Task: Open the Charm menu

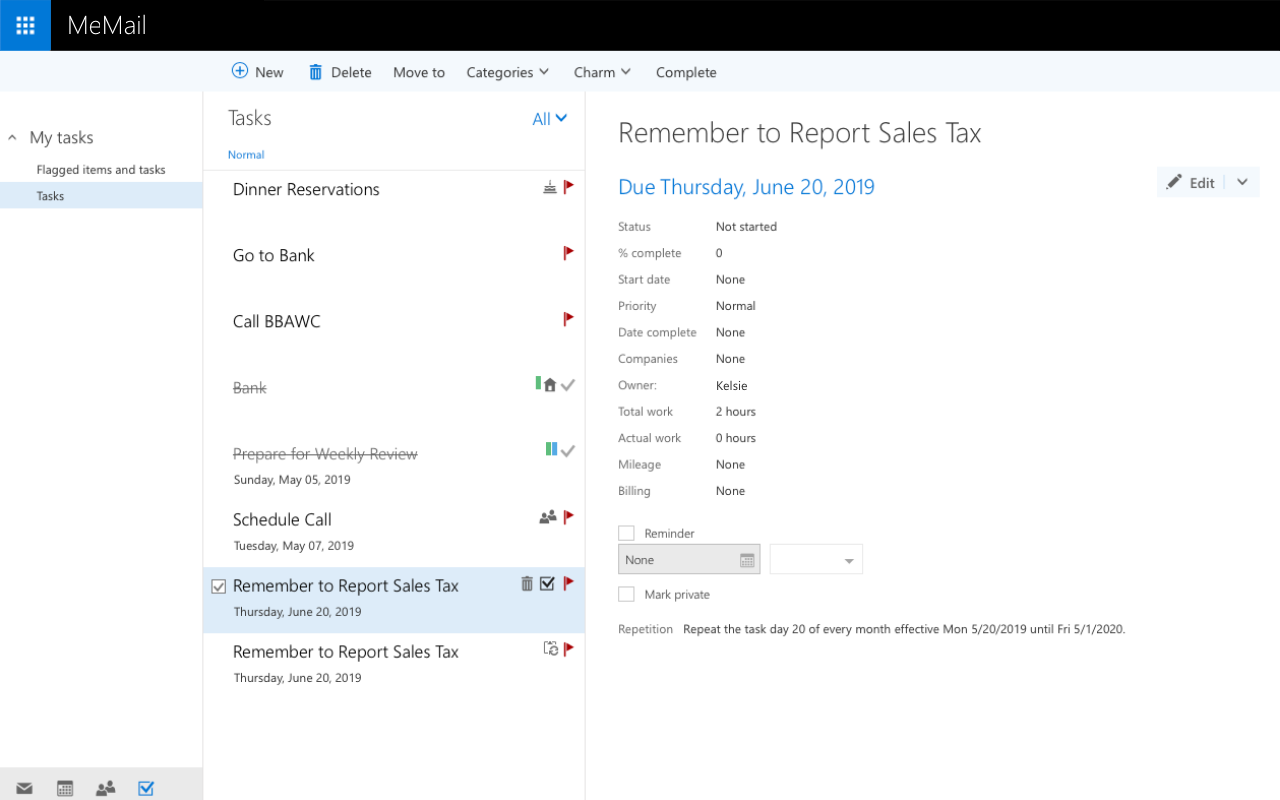Action: [x=601, y=72]
